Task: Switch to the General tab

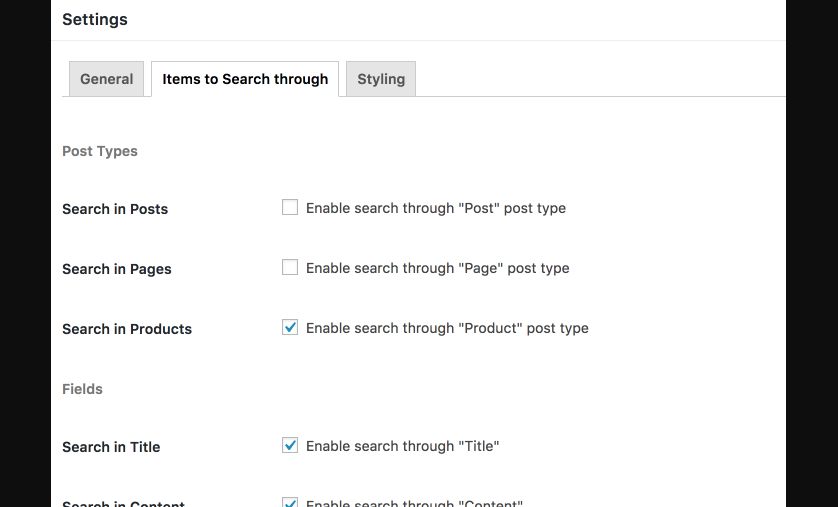Action: coord(106,79)
